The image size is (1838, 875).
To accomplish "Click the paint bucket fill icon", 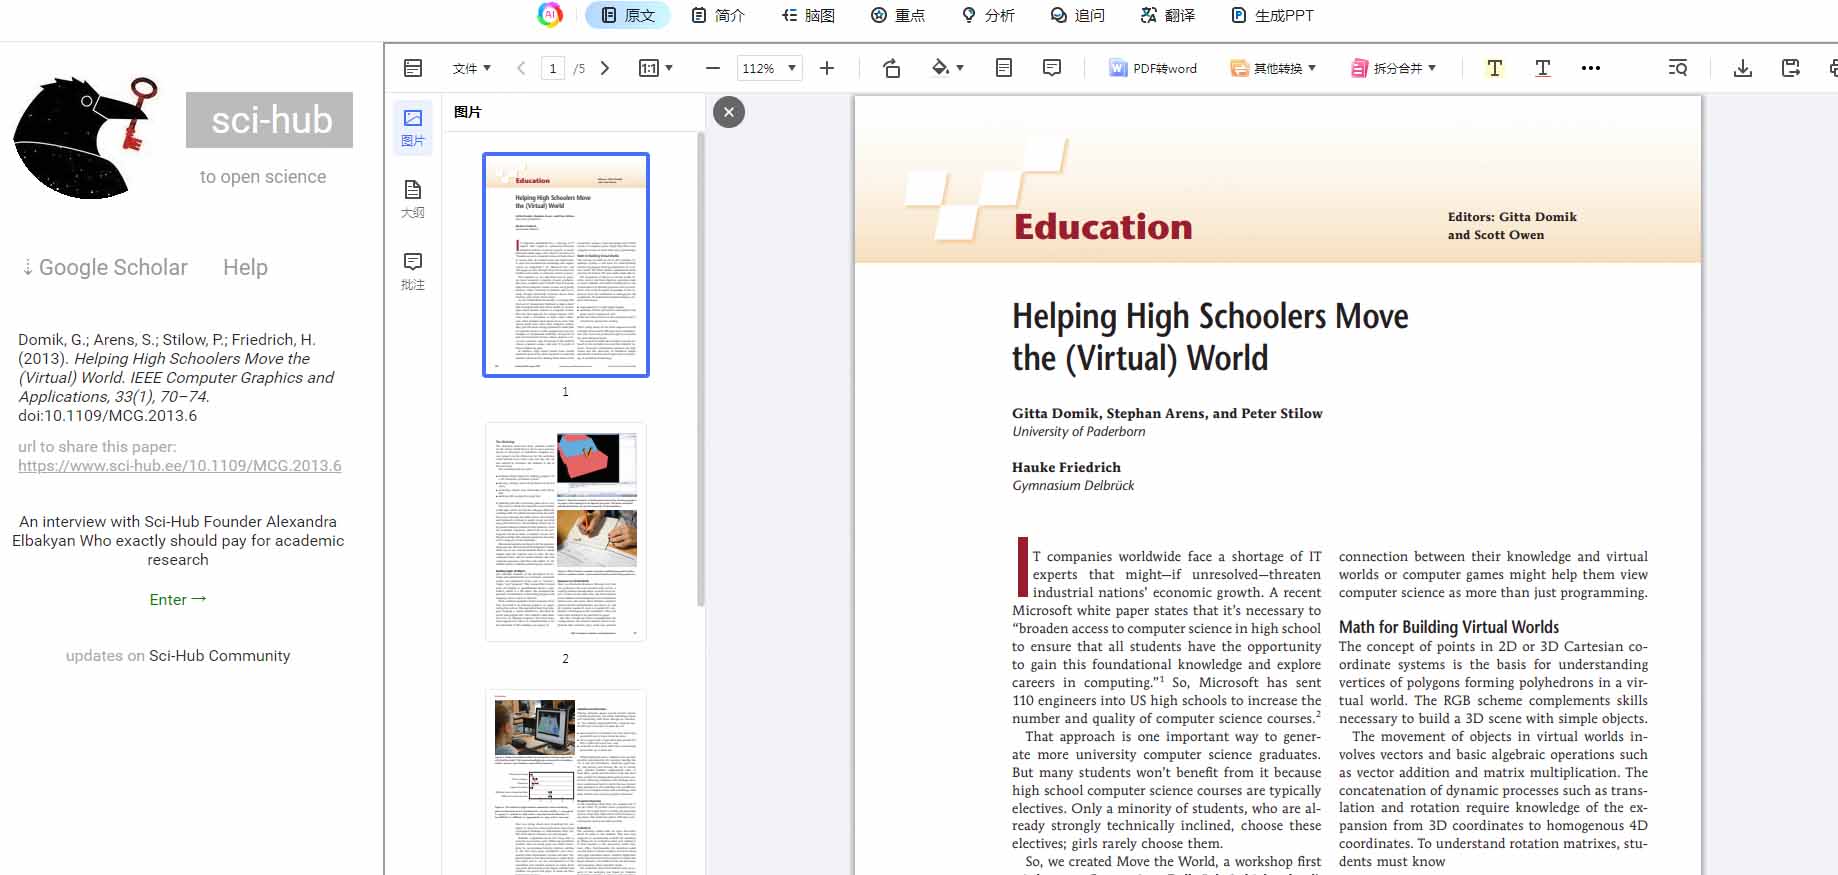I will coord(940,68).
